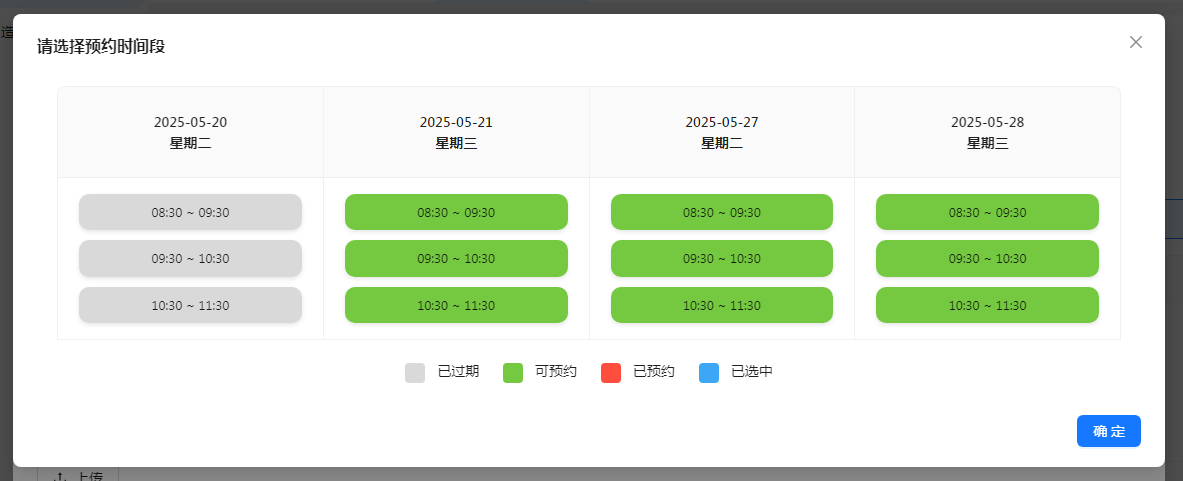Select 09:30 ~ 10:30 slot on 2025-05-28
The image size is (1183, 481).
pos(988,259)
